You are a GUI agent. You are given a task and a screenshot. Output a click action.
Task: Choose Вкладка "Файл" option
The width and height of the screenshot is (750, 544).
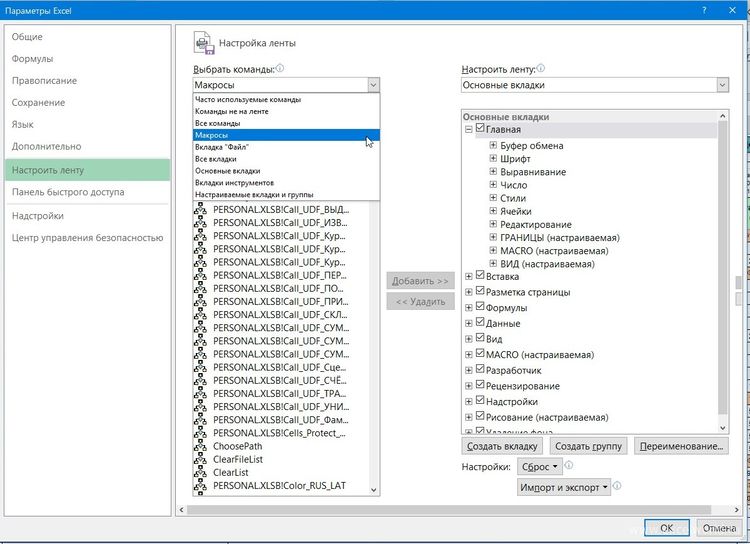coord(287,147)
